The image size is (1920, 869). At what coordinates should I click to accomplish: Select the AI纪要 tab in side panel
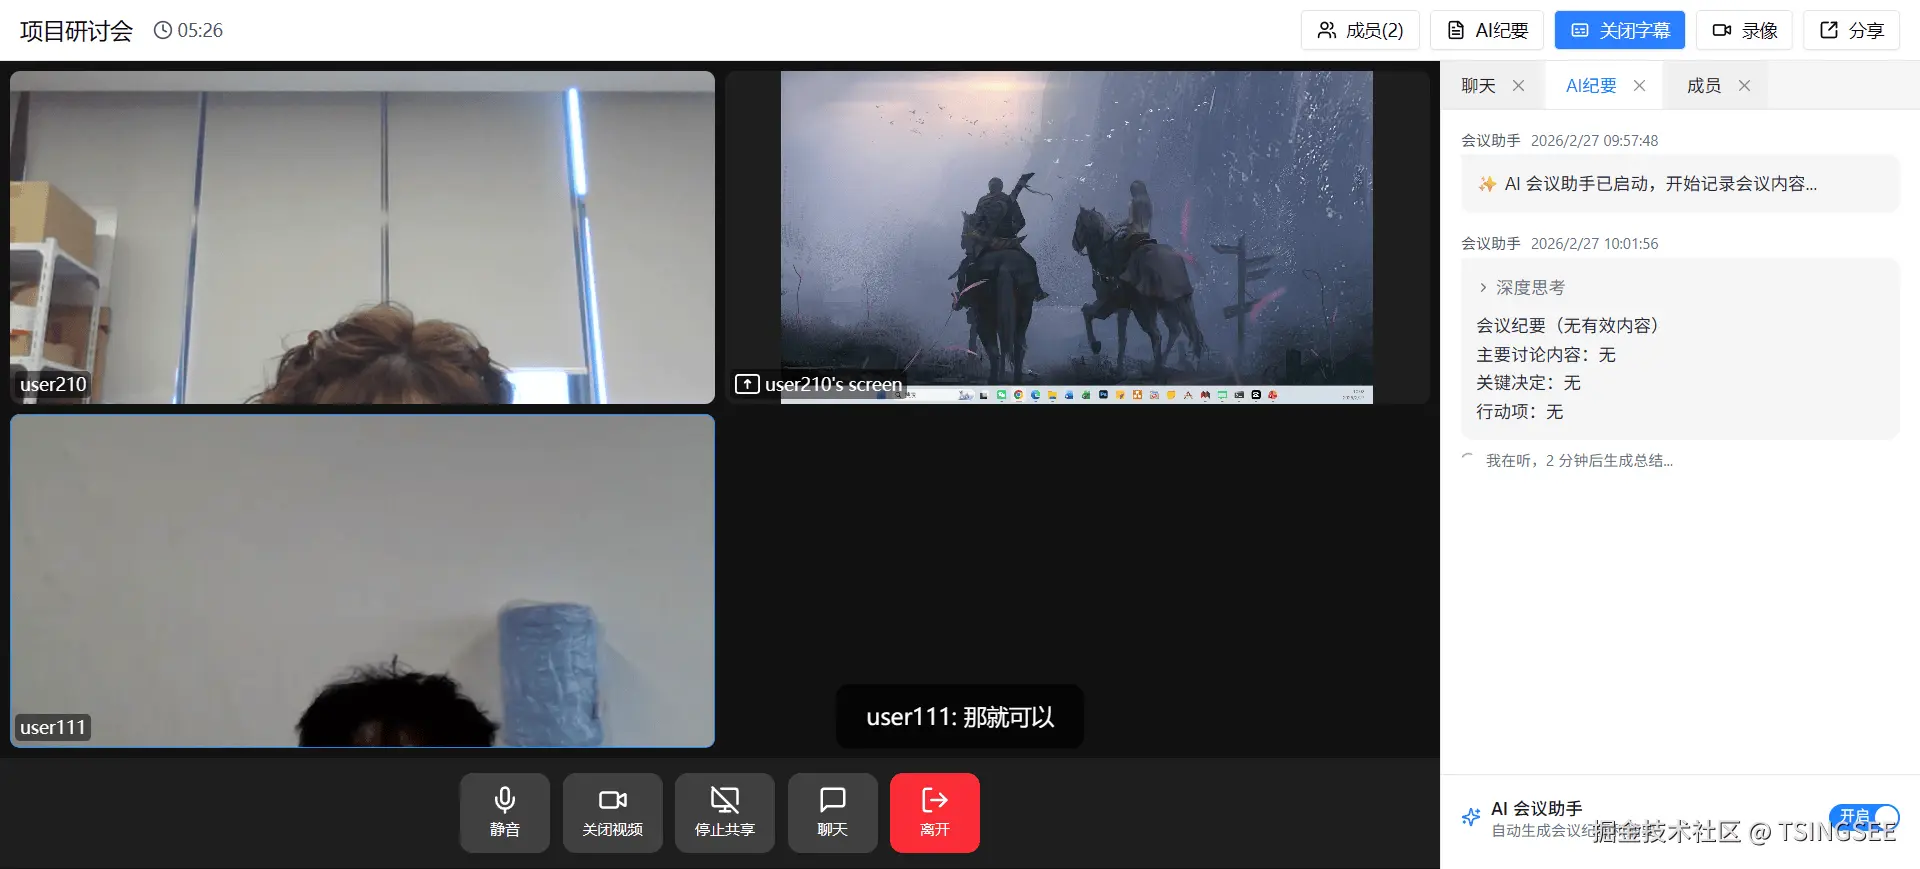click(1591, 86)
